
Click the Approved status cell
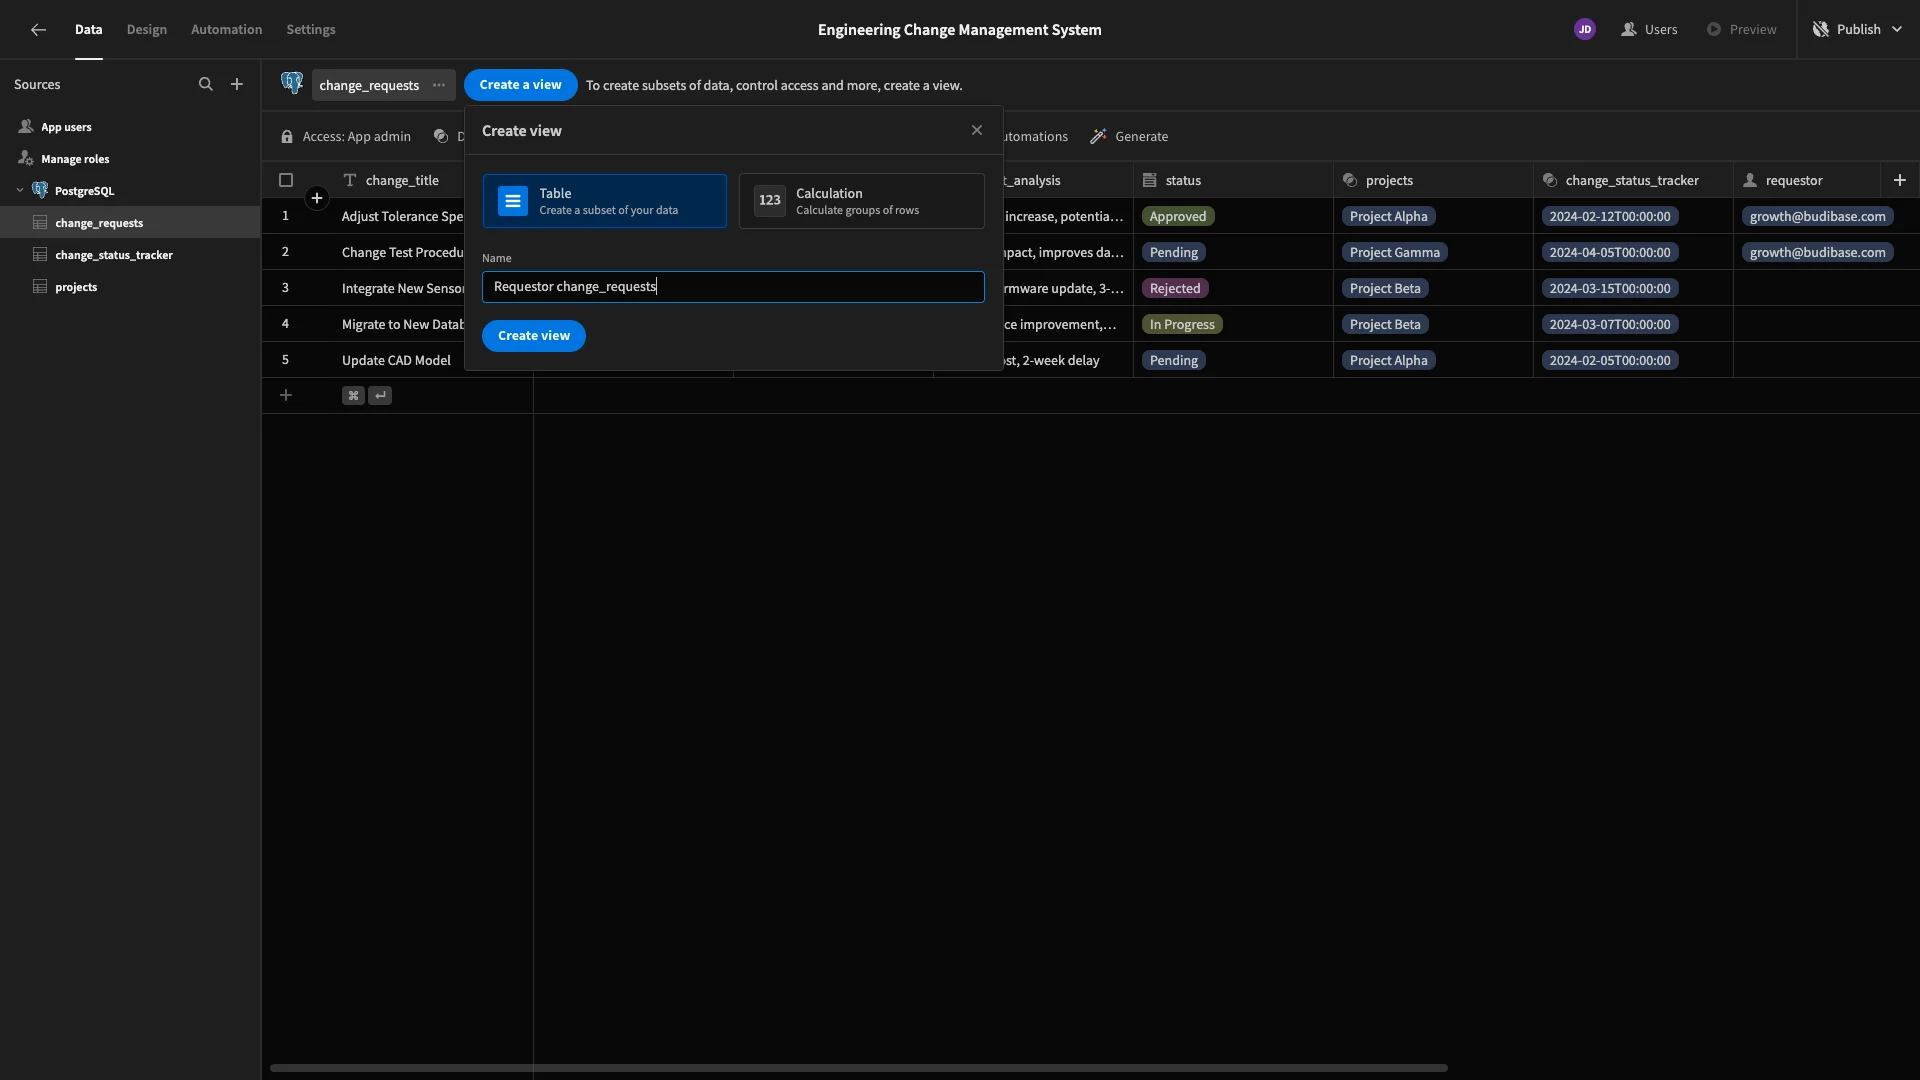[1178, 217]
